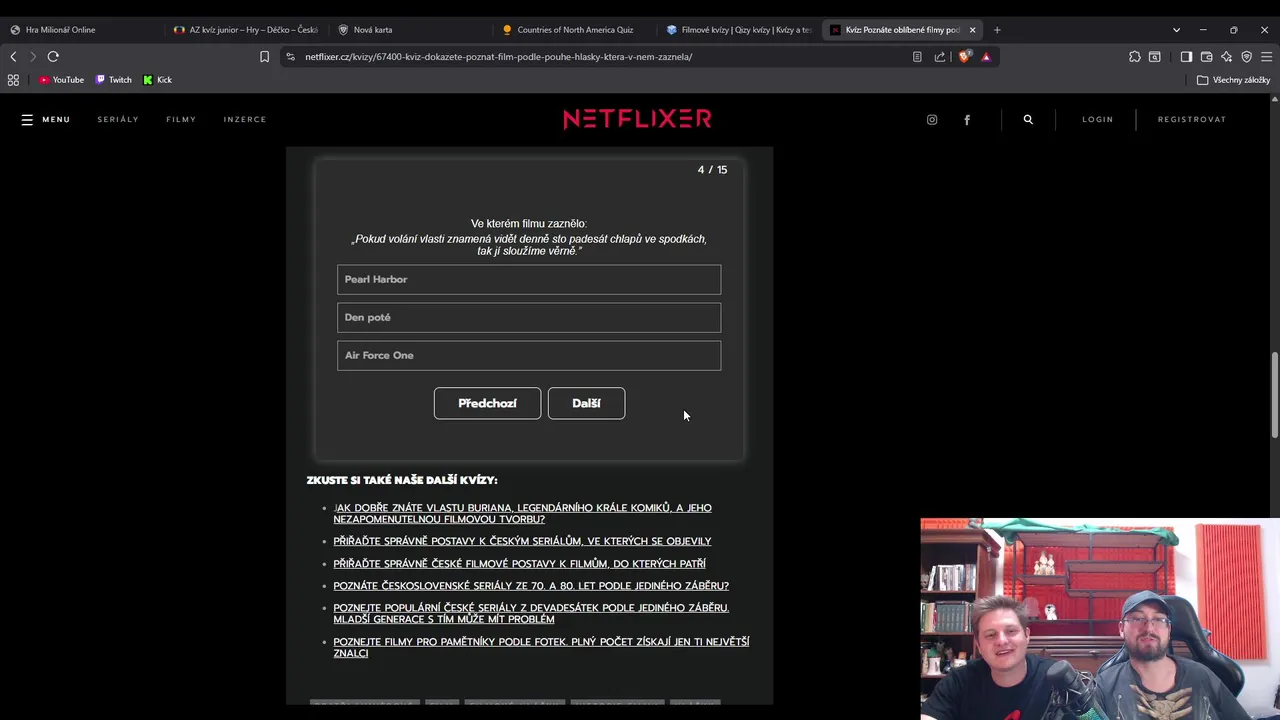Open browser main hamburger menu
Image resolution: width=1280 pixels, height=720 pixels.
click(x=1266, y=57)
